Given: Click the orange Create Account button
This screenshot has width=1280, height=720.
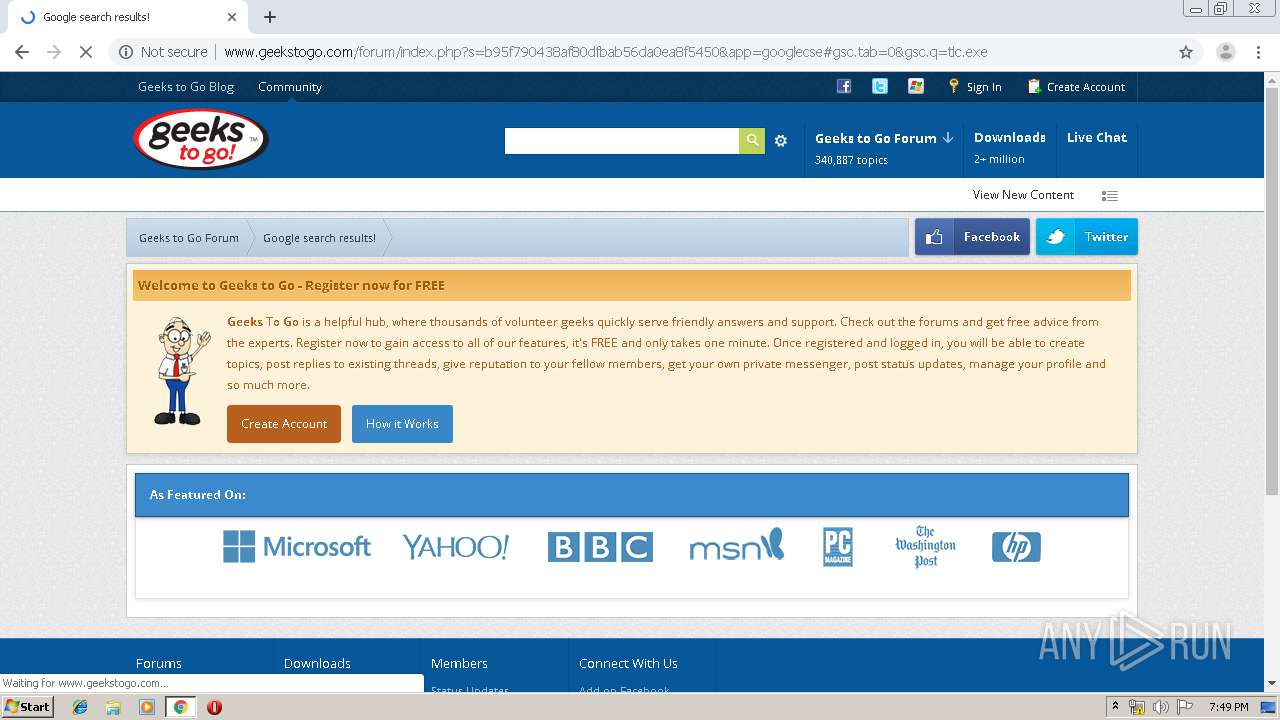Looking at the screenshot, I should pos(284,424).
